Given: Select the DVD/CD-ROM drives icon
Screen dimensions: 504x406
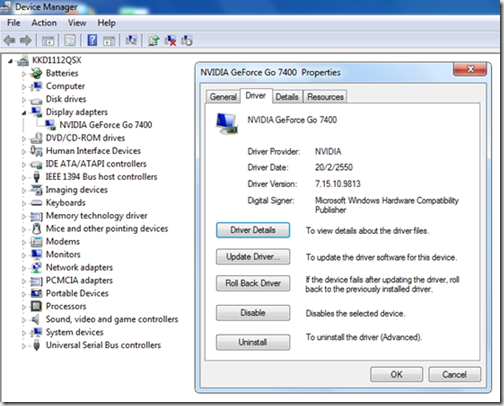Looking at the screenshot, I should (x=36, y=138).
